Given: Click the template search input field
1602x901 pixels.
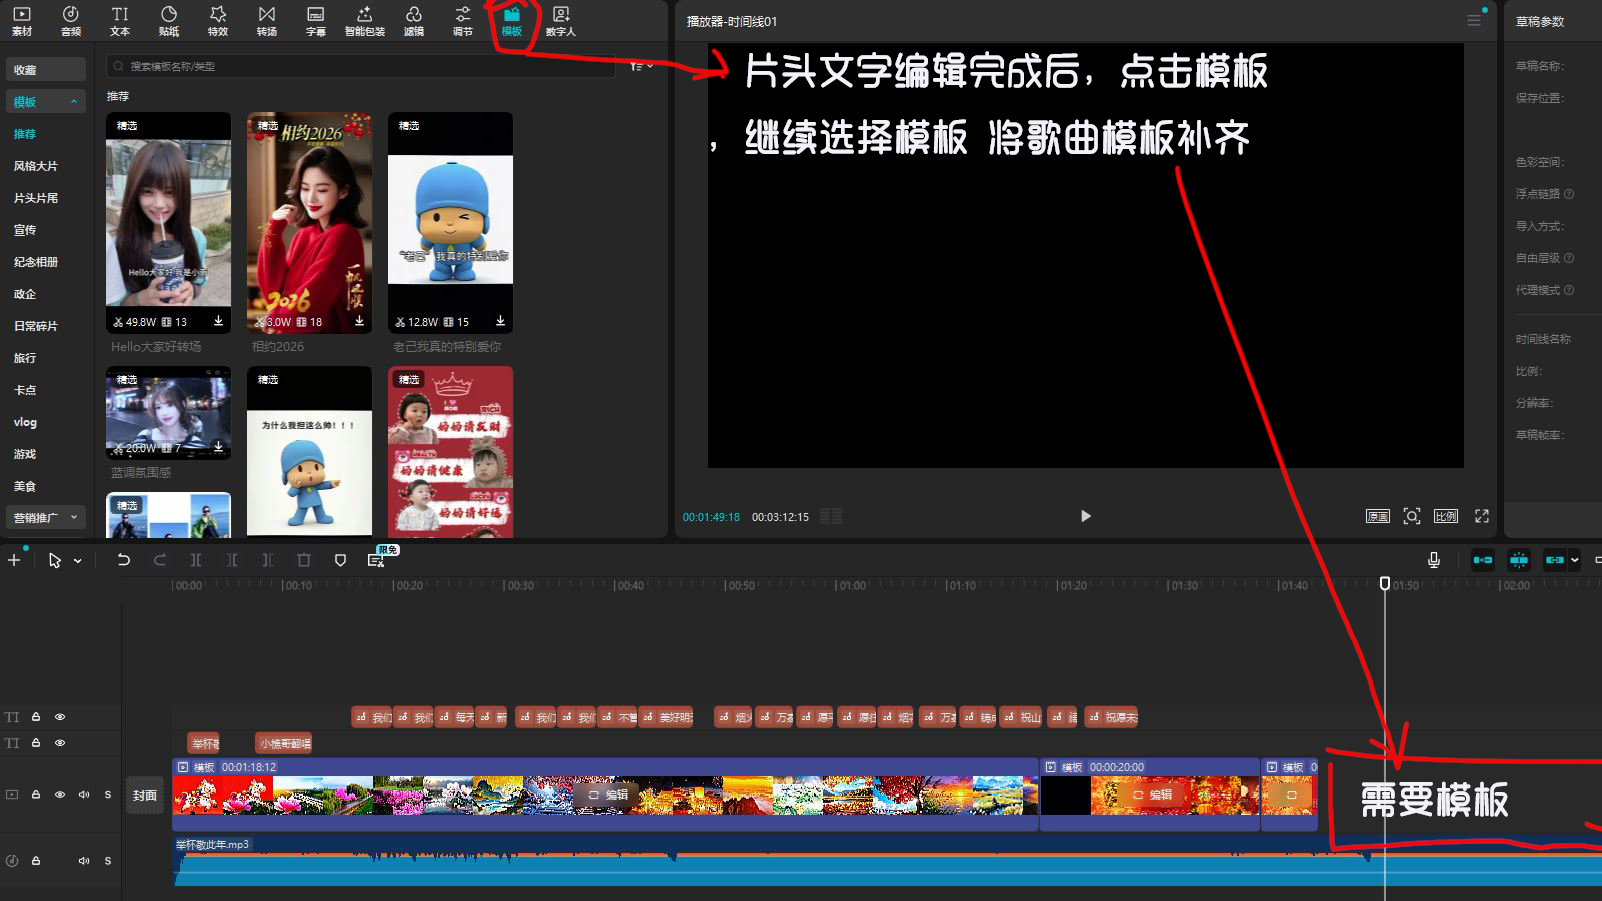Looking at the screenshot, I should tap(360, 66).
